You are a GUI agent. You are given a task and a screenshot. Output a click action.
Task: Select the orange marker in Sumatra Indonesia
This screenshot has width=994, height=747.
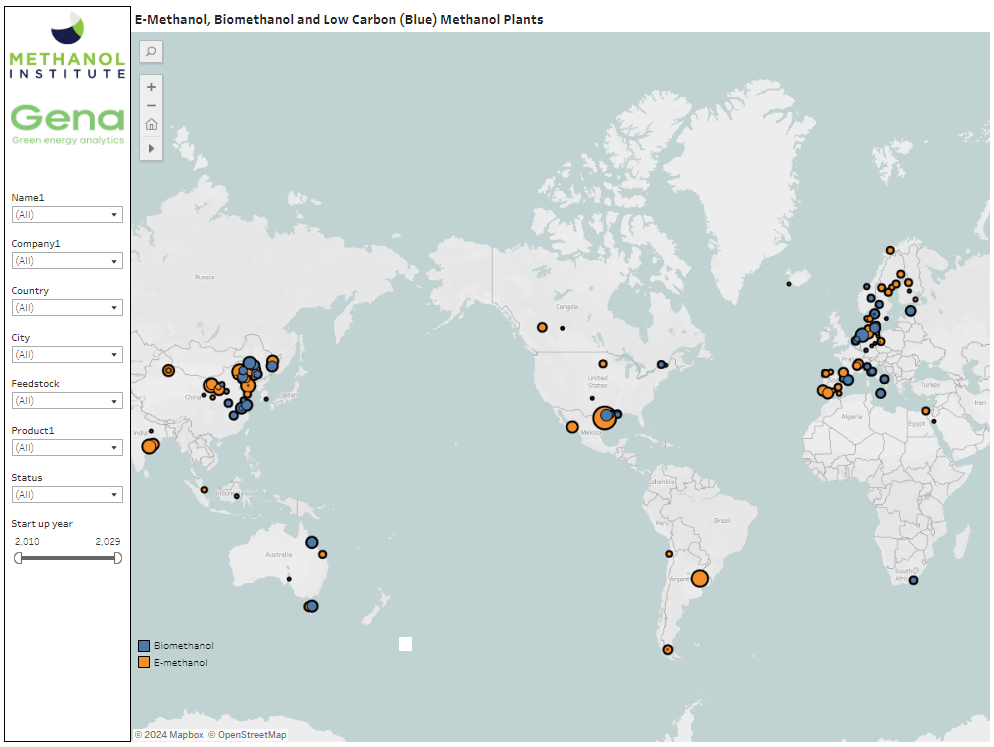[204, 490]
